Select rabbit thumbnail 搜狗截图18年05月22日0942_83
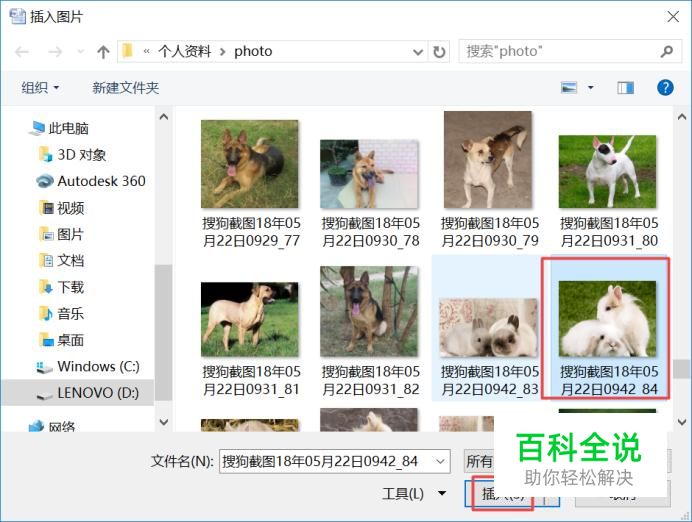This screenshot has width=692, height=522. point(486,328)
